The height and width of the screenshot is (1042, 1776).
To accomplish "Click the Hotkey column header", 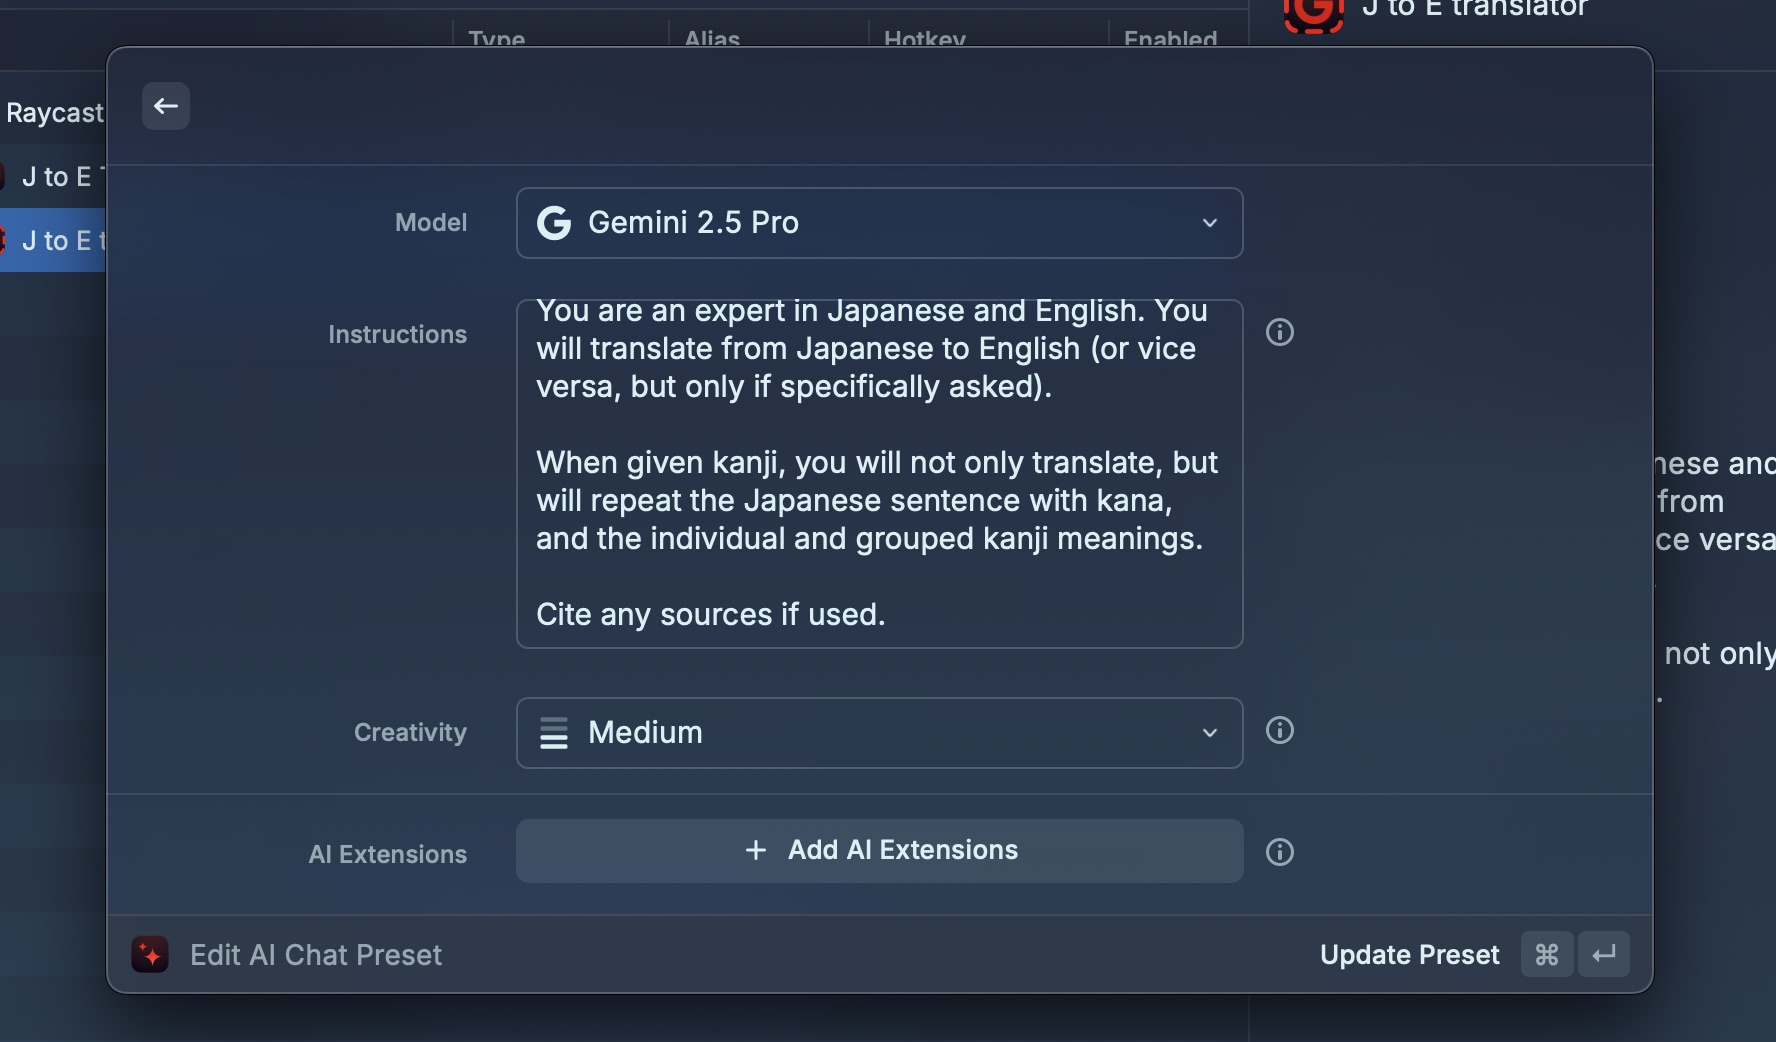I will click(924, 39).
